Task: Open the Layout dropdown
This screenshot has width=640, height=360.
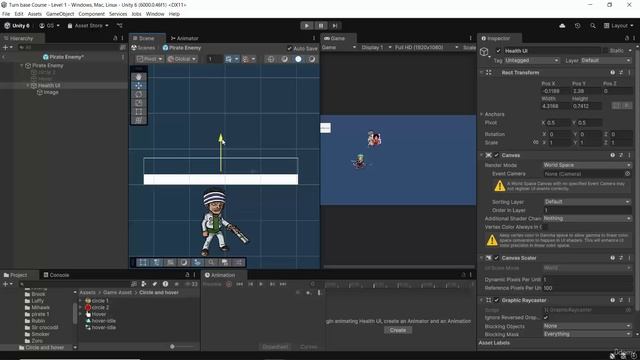Action: click(x=618, y=26)
